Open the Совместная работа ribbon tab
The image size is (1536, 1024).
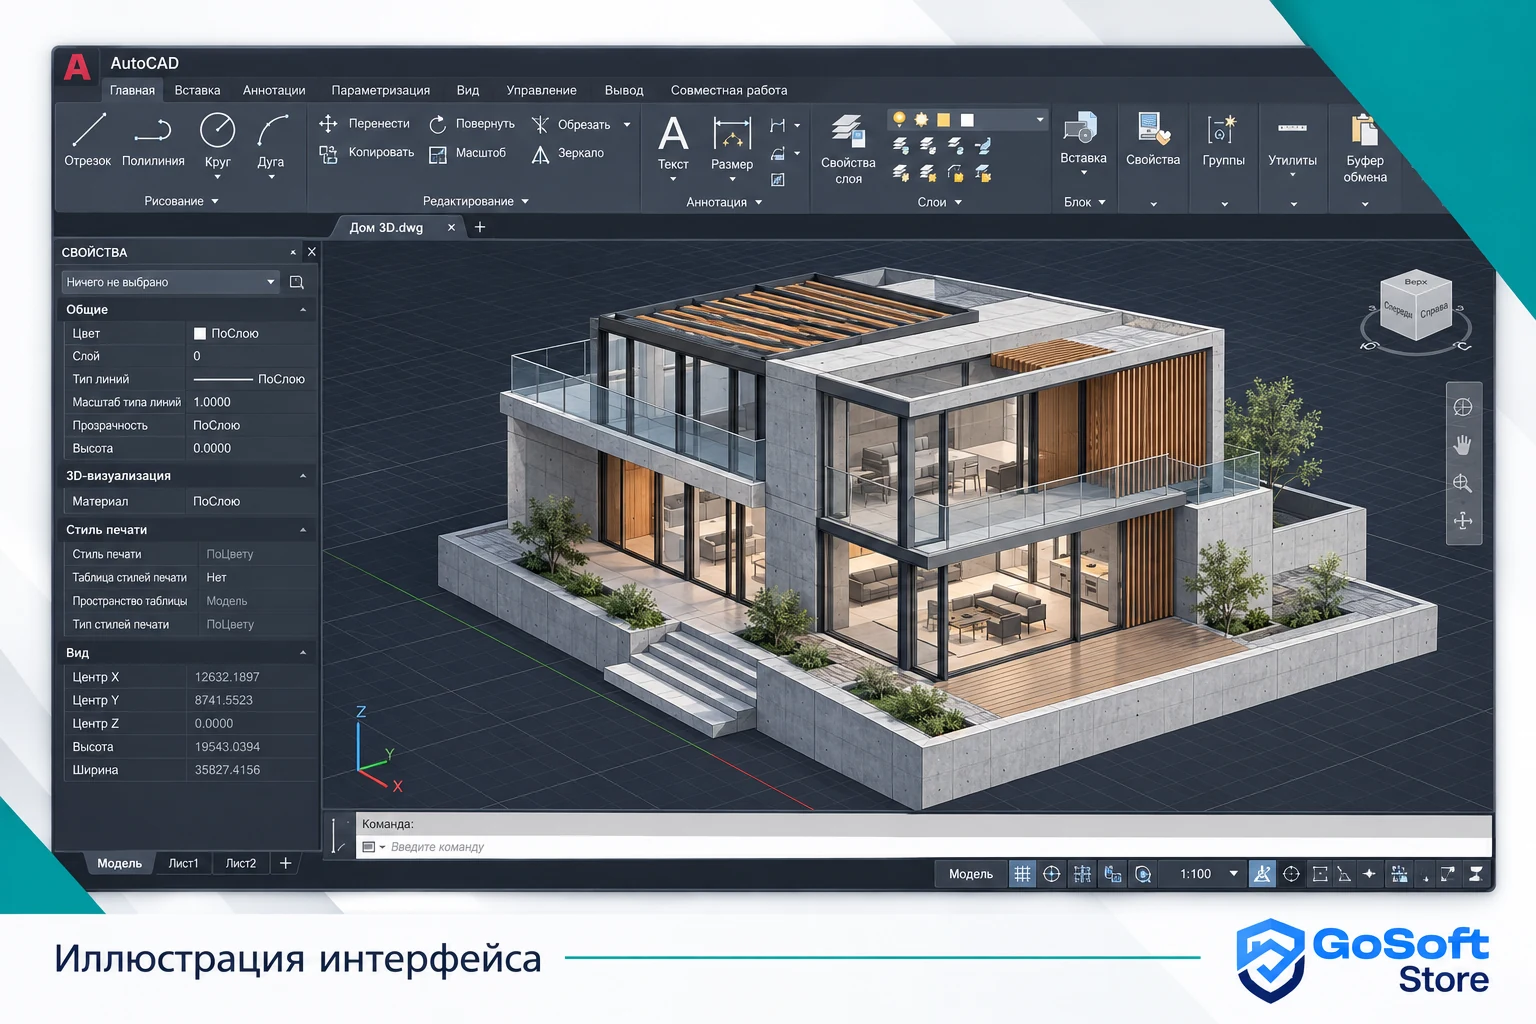[x=729, y=90]
